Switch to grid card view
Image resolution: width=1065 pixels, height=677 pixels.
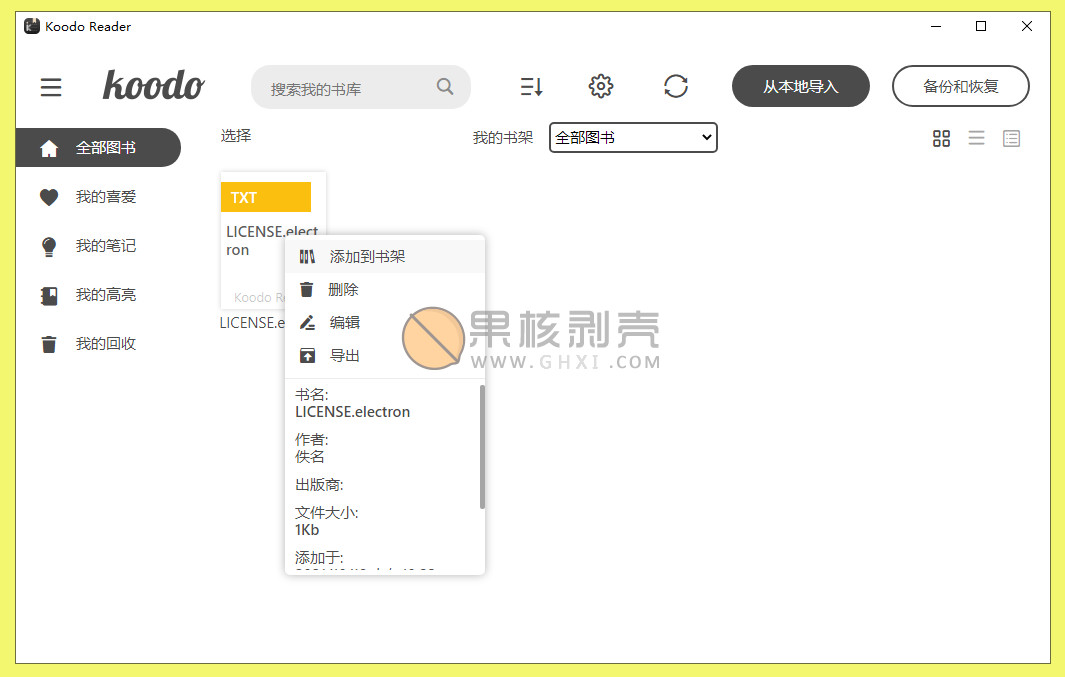[x=941, y=139]
